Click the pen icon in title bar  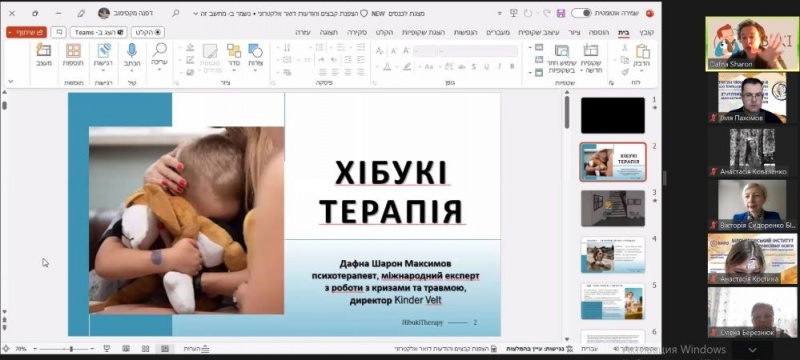(x=81, y=13)
